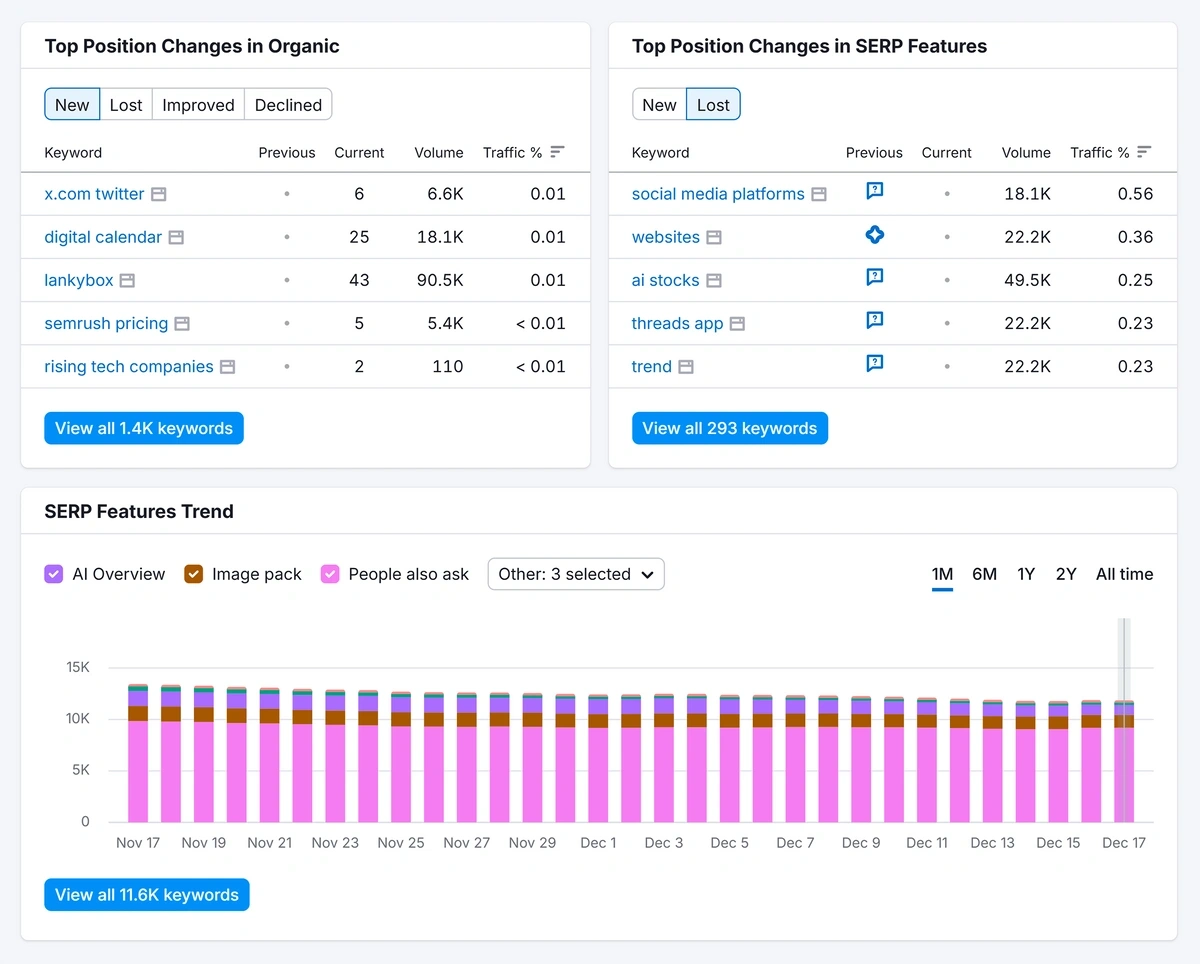The height and width of the screenshot is (964, 1200).
Task: Click AI Overview icon in websites row
Action: pyautogui.click(x=874, y=235)
